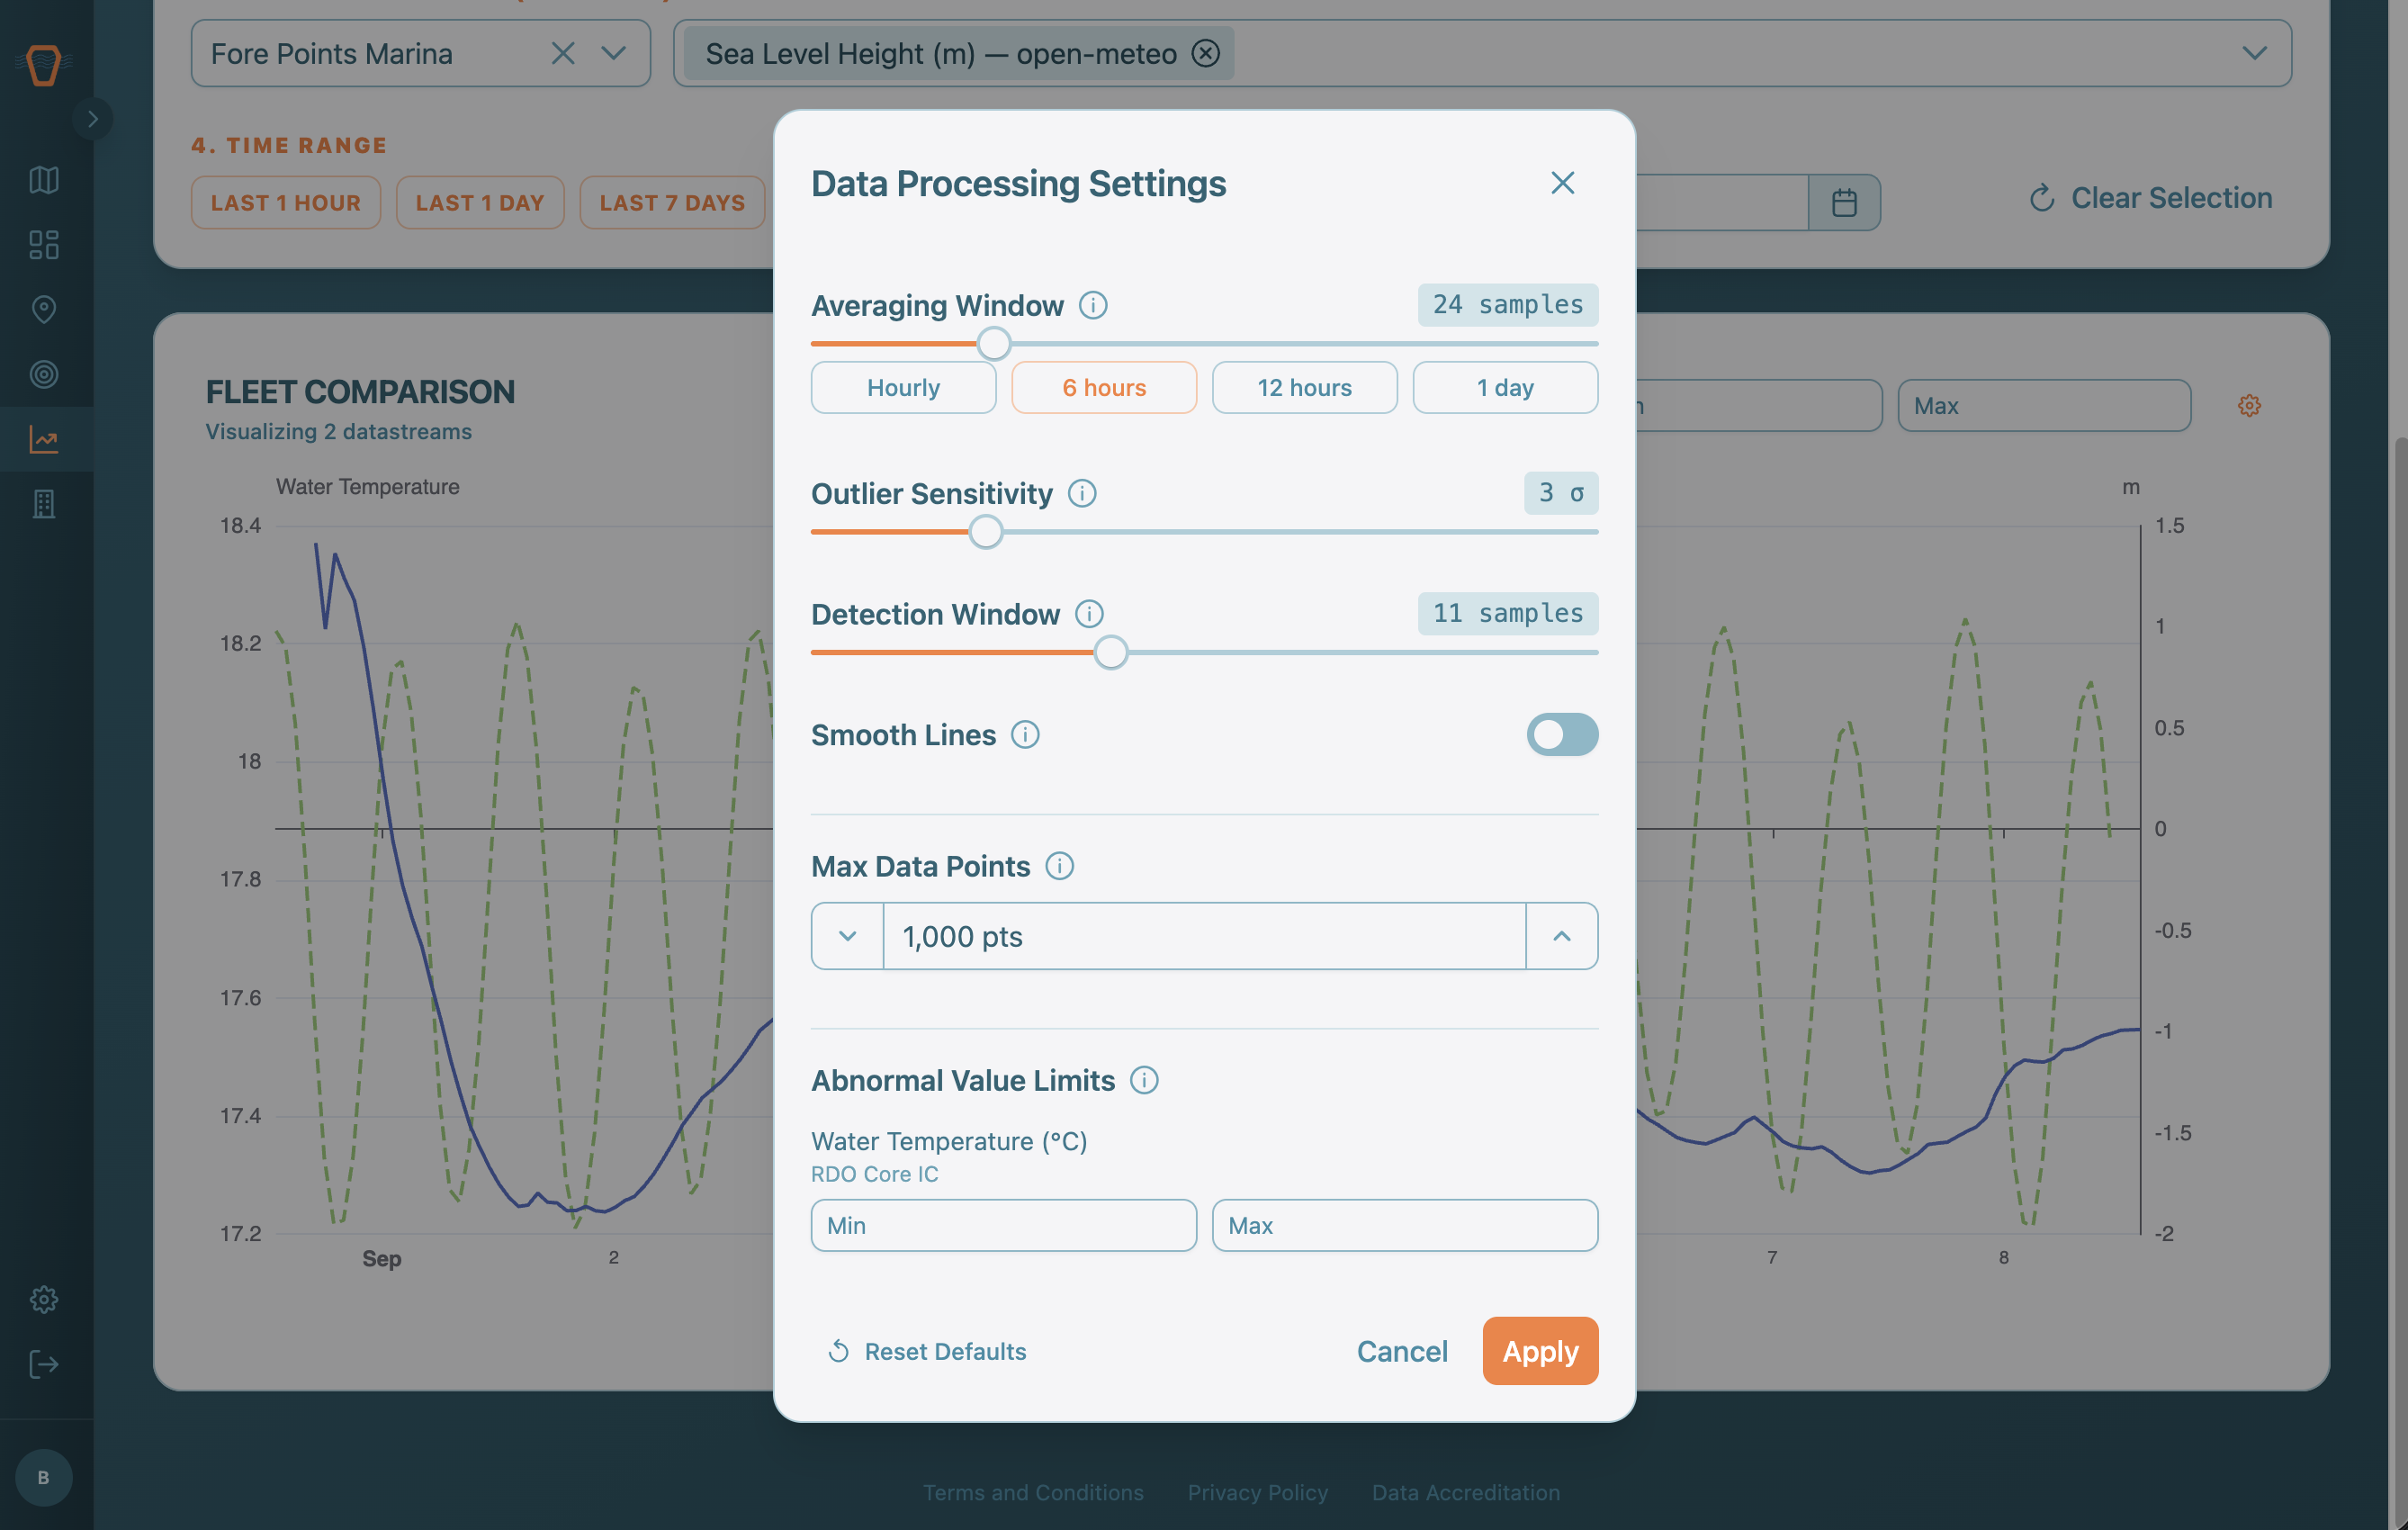Click the app logo in the sidebar

[x=44, y=66]
